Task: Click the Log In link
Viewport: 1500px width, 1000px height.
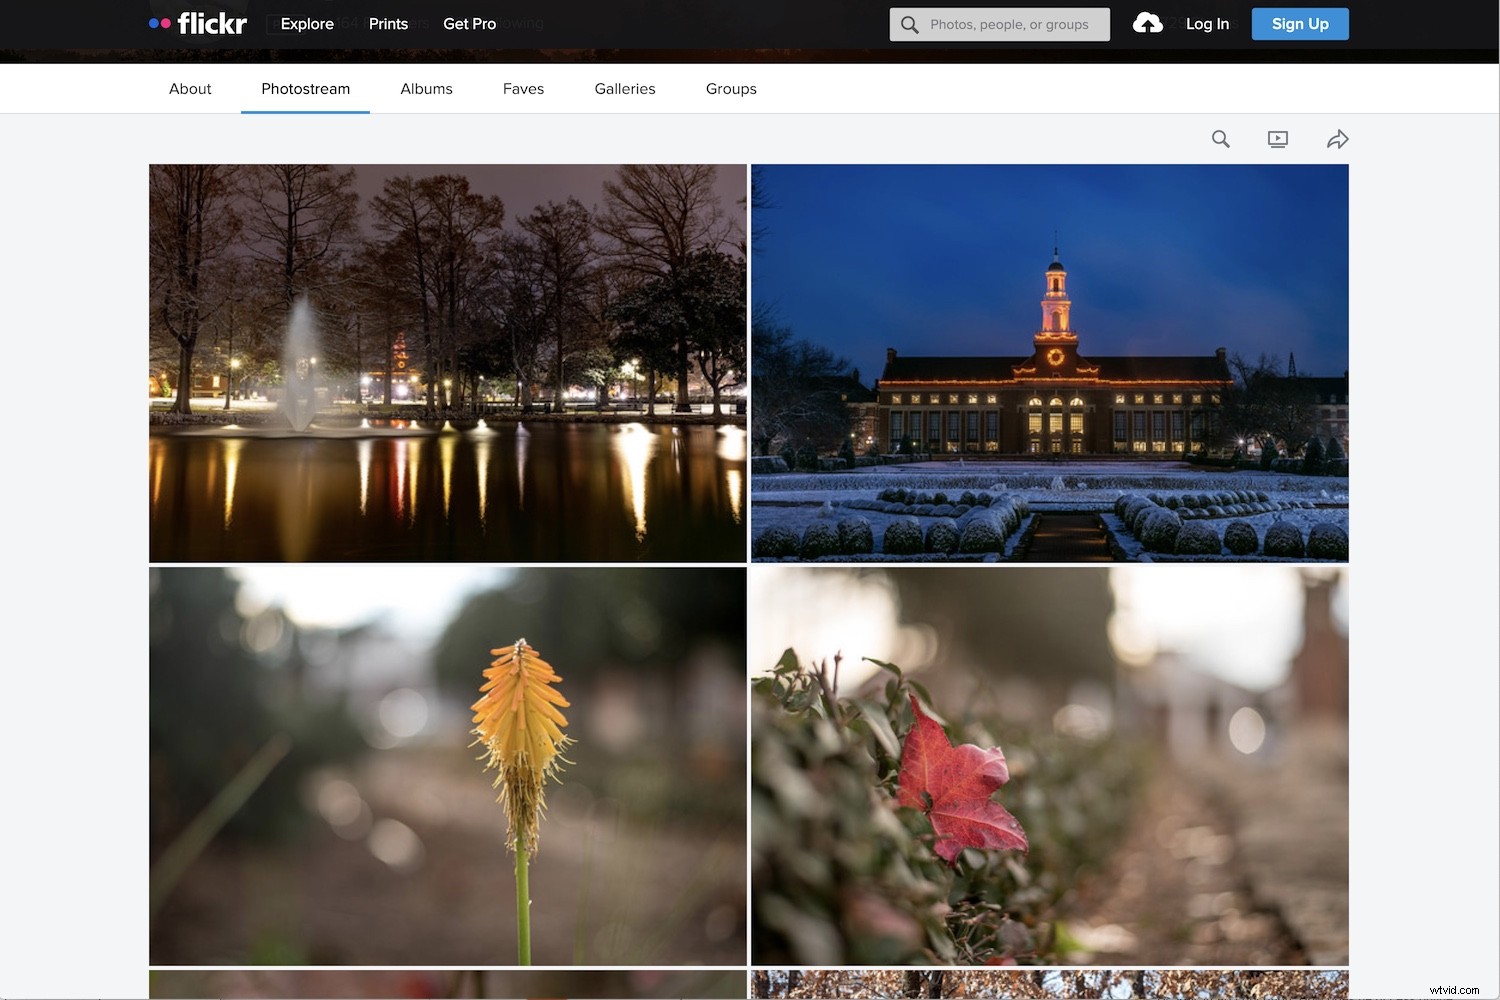Action: 1207,23
